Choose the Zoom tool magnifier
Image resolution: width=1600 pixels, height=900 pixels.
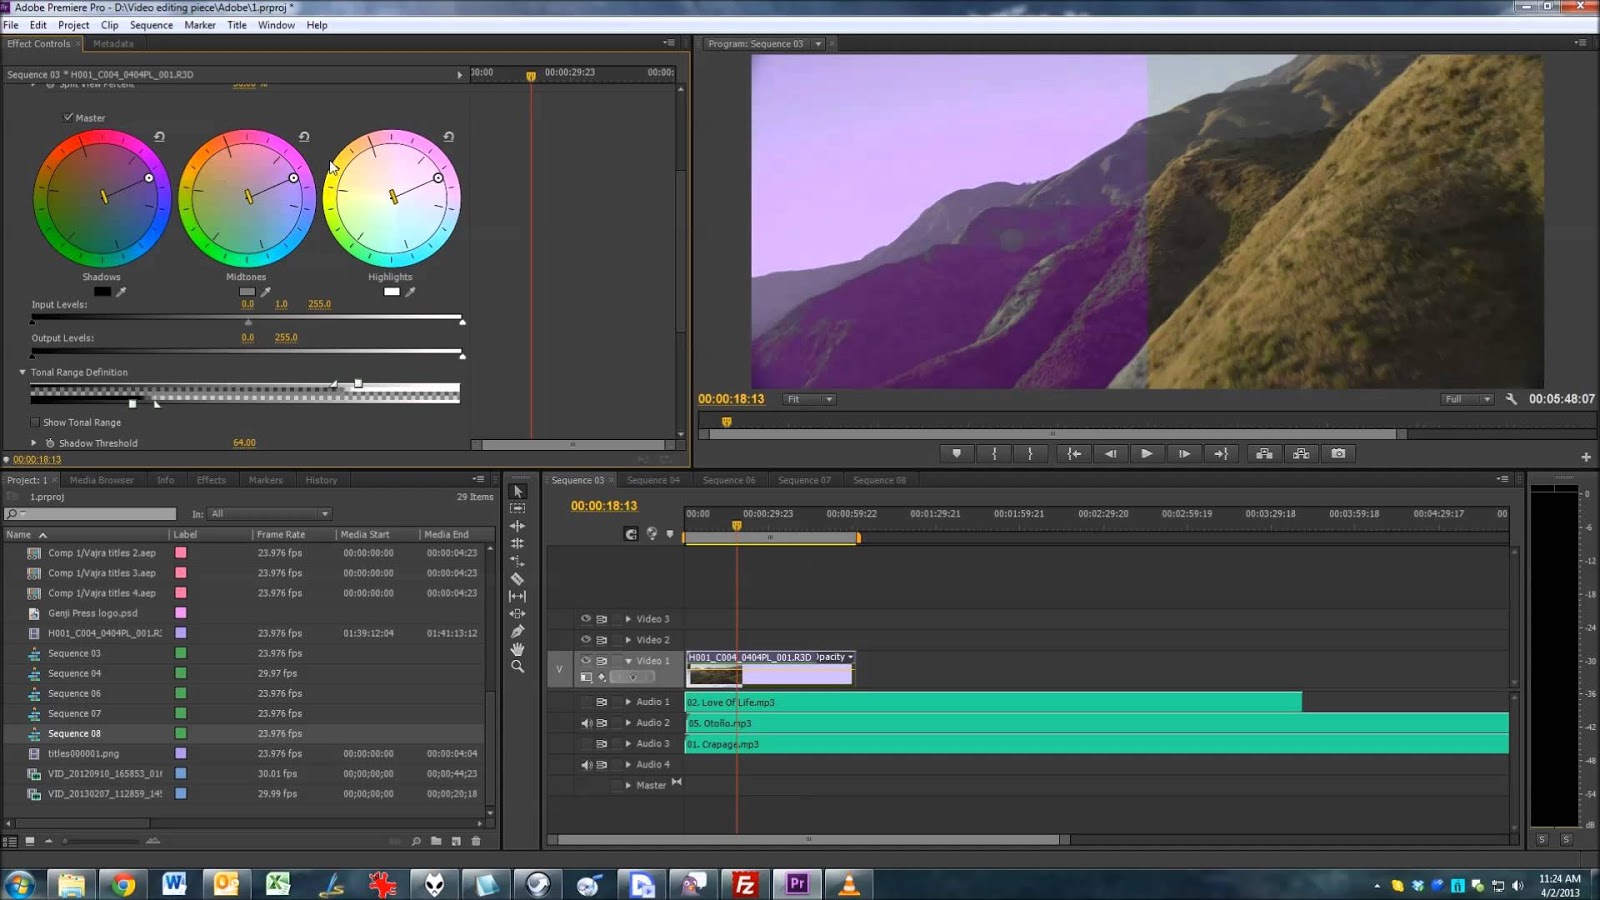click(517, 667)
